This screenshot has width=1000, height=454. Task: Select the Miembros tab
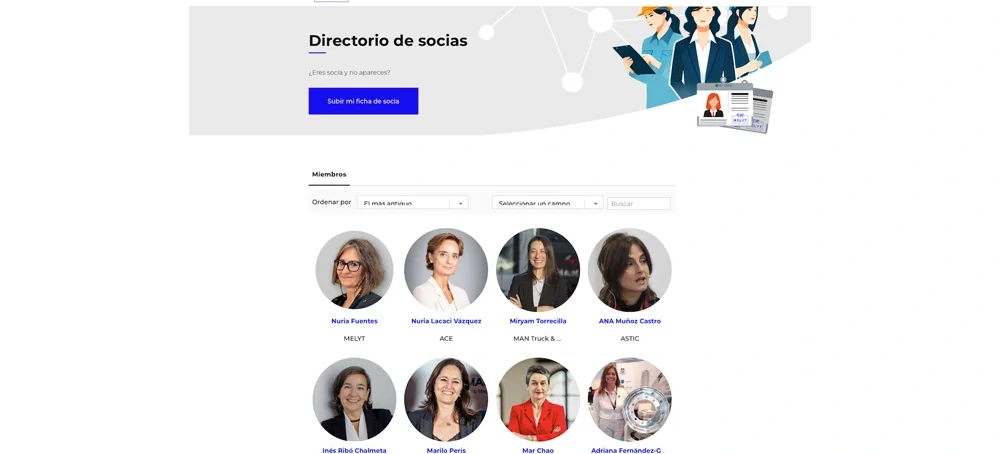pyautogui.click(x=329, y=175)
